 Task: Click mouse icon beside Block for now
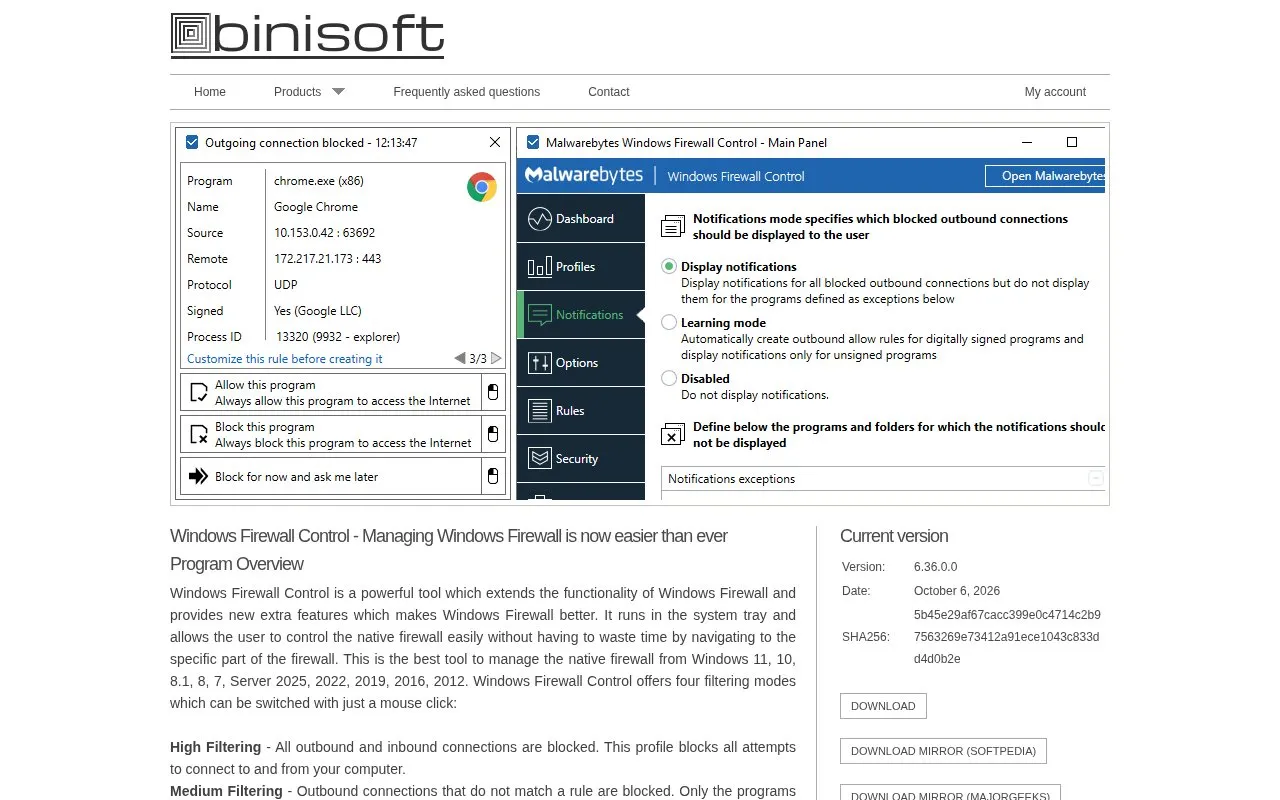point(493,476)
